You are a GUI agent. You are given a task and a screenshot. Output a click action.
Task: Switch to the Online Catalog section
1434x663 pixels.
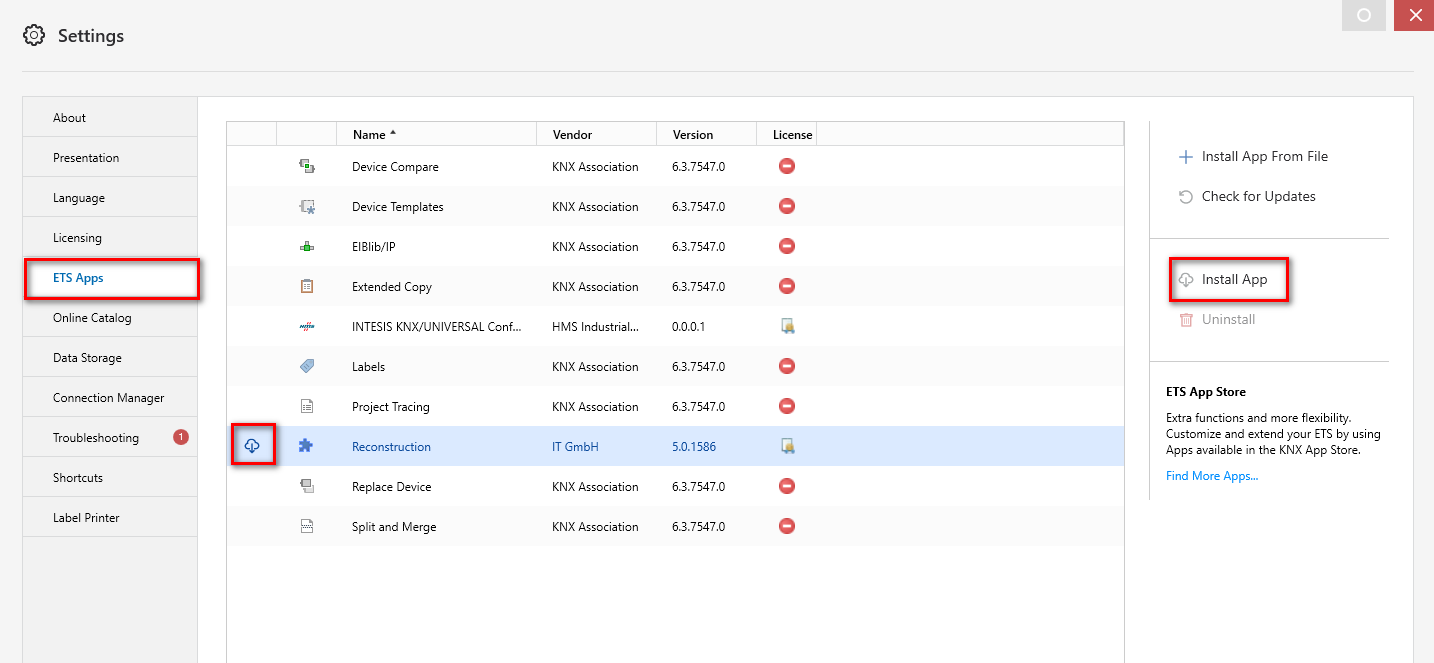point(89,317)
